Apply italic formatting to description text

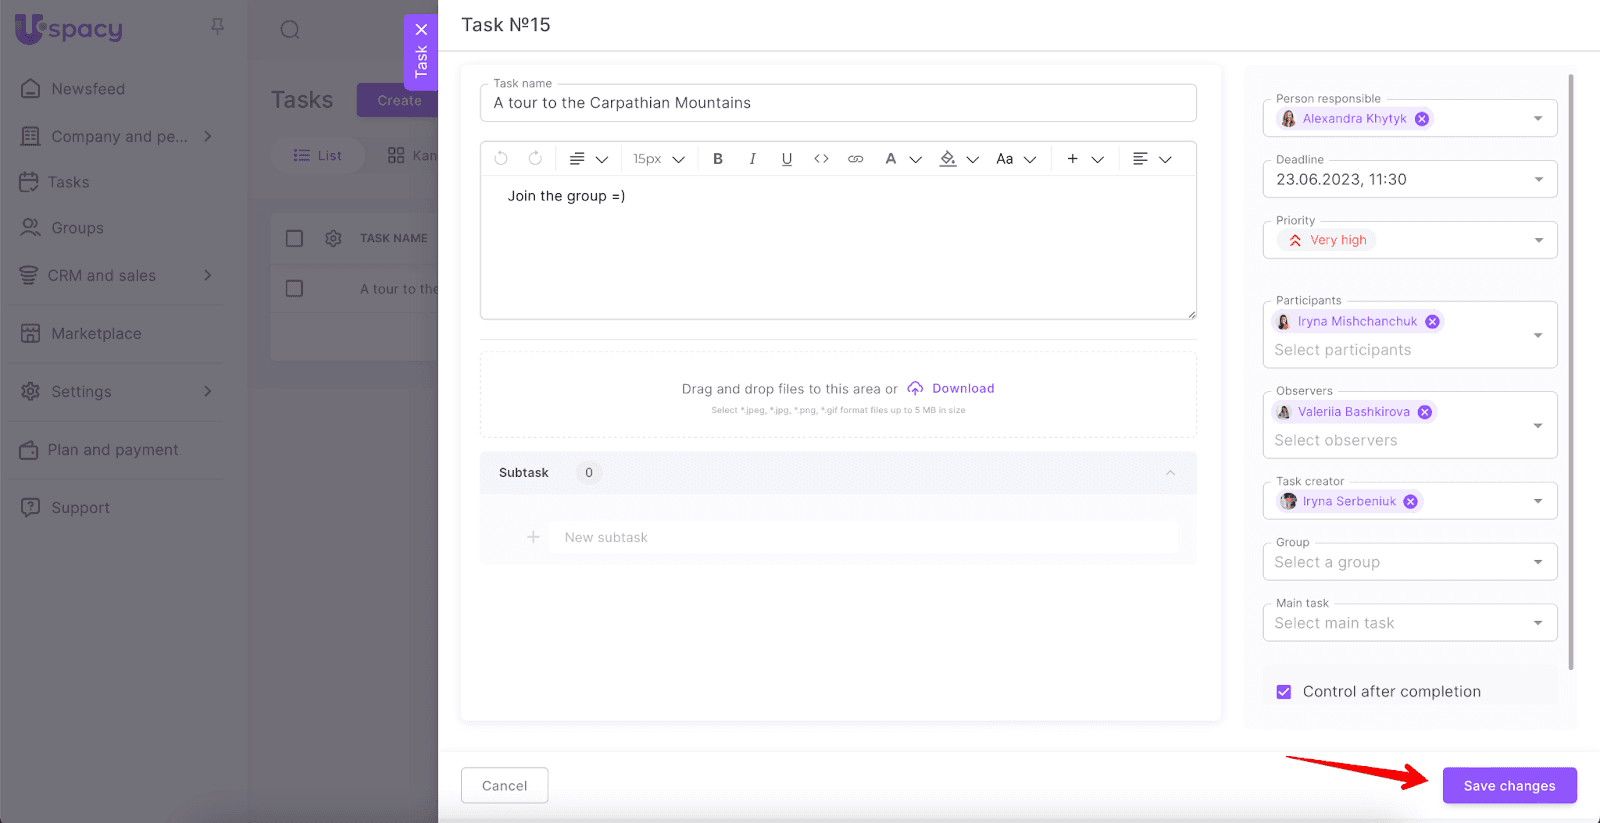tap(752, 159)
